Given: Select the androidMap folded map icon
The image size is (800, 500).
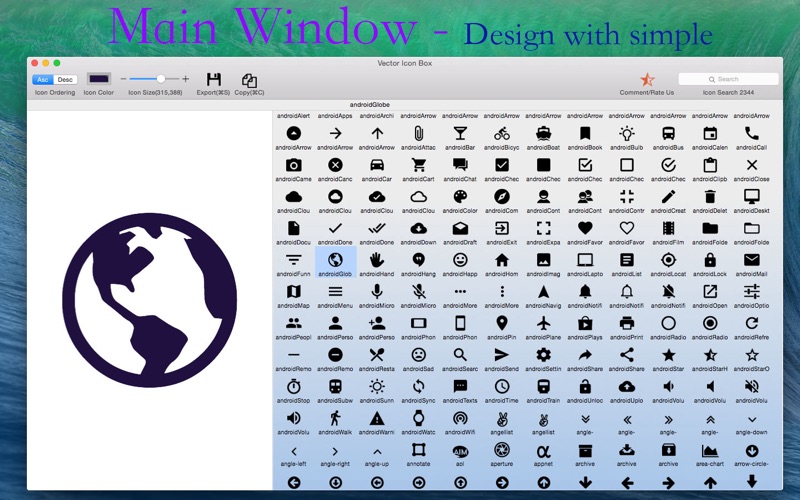Looking at the screenshot, I should 293,292.
